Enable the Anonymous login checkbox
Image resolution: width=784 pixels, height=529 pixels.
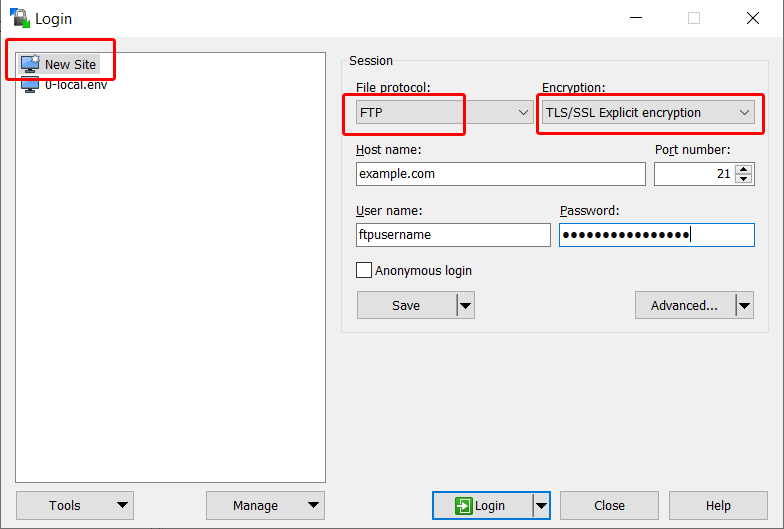(364, 270)
